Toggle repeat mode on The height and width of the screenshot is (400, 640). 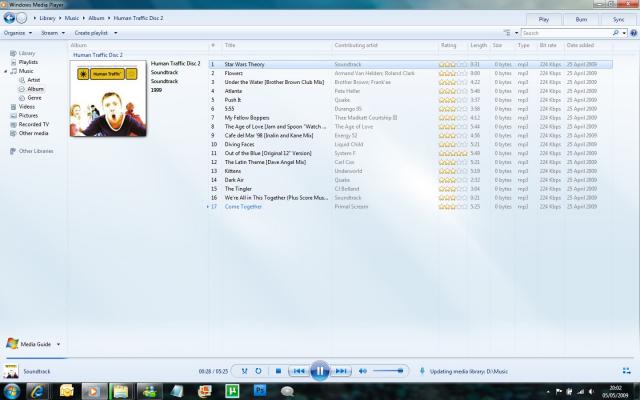click(x=258, y=371)
